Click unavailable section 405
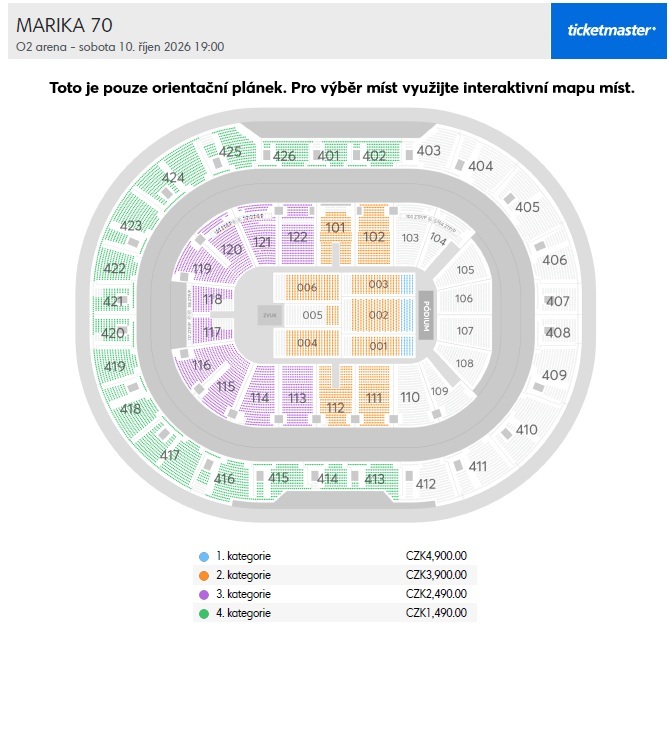Viewport: 670px width, 735px height. pyautogui.click(x=527, y=207)
